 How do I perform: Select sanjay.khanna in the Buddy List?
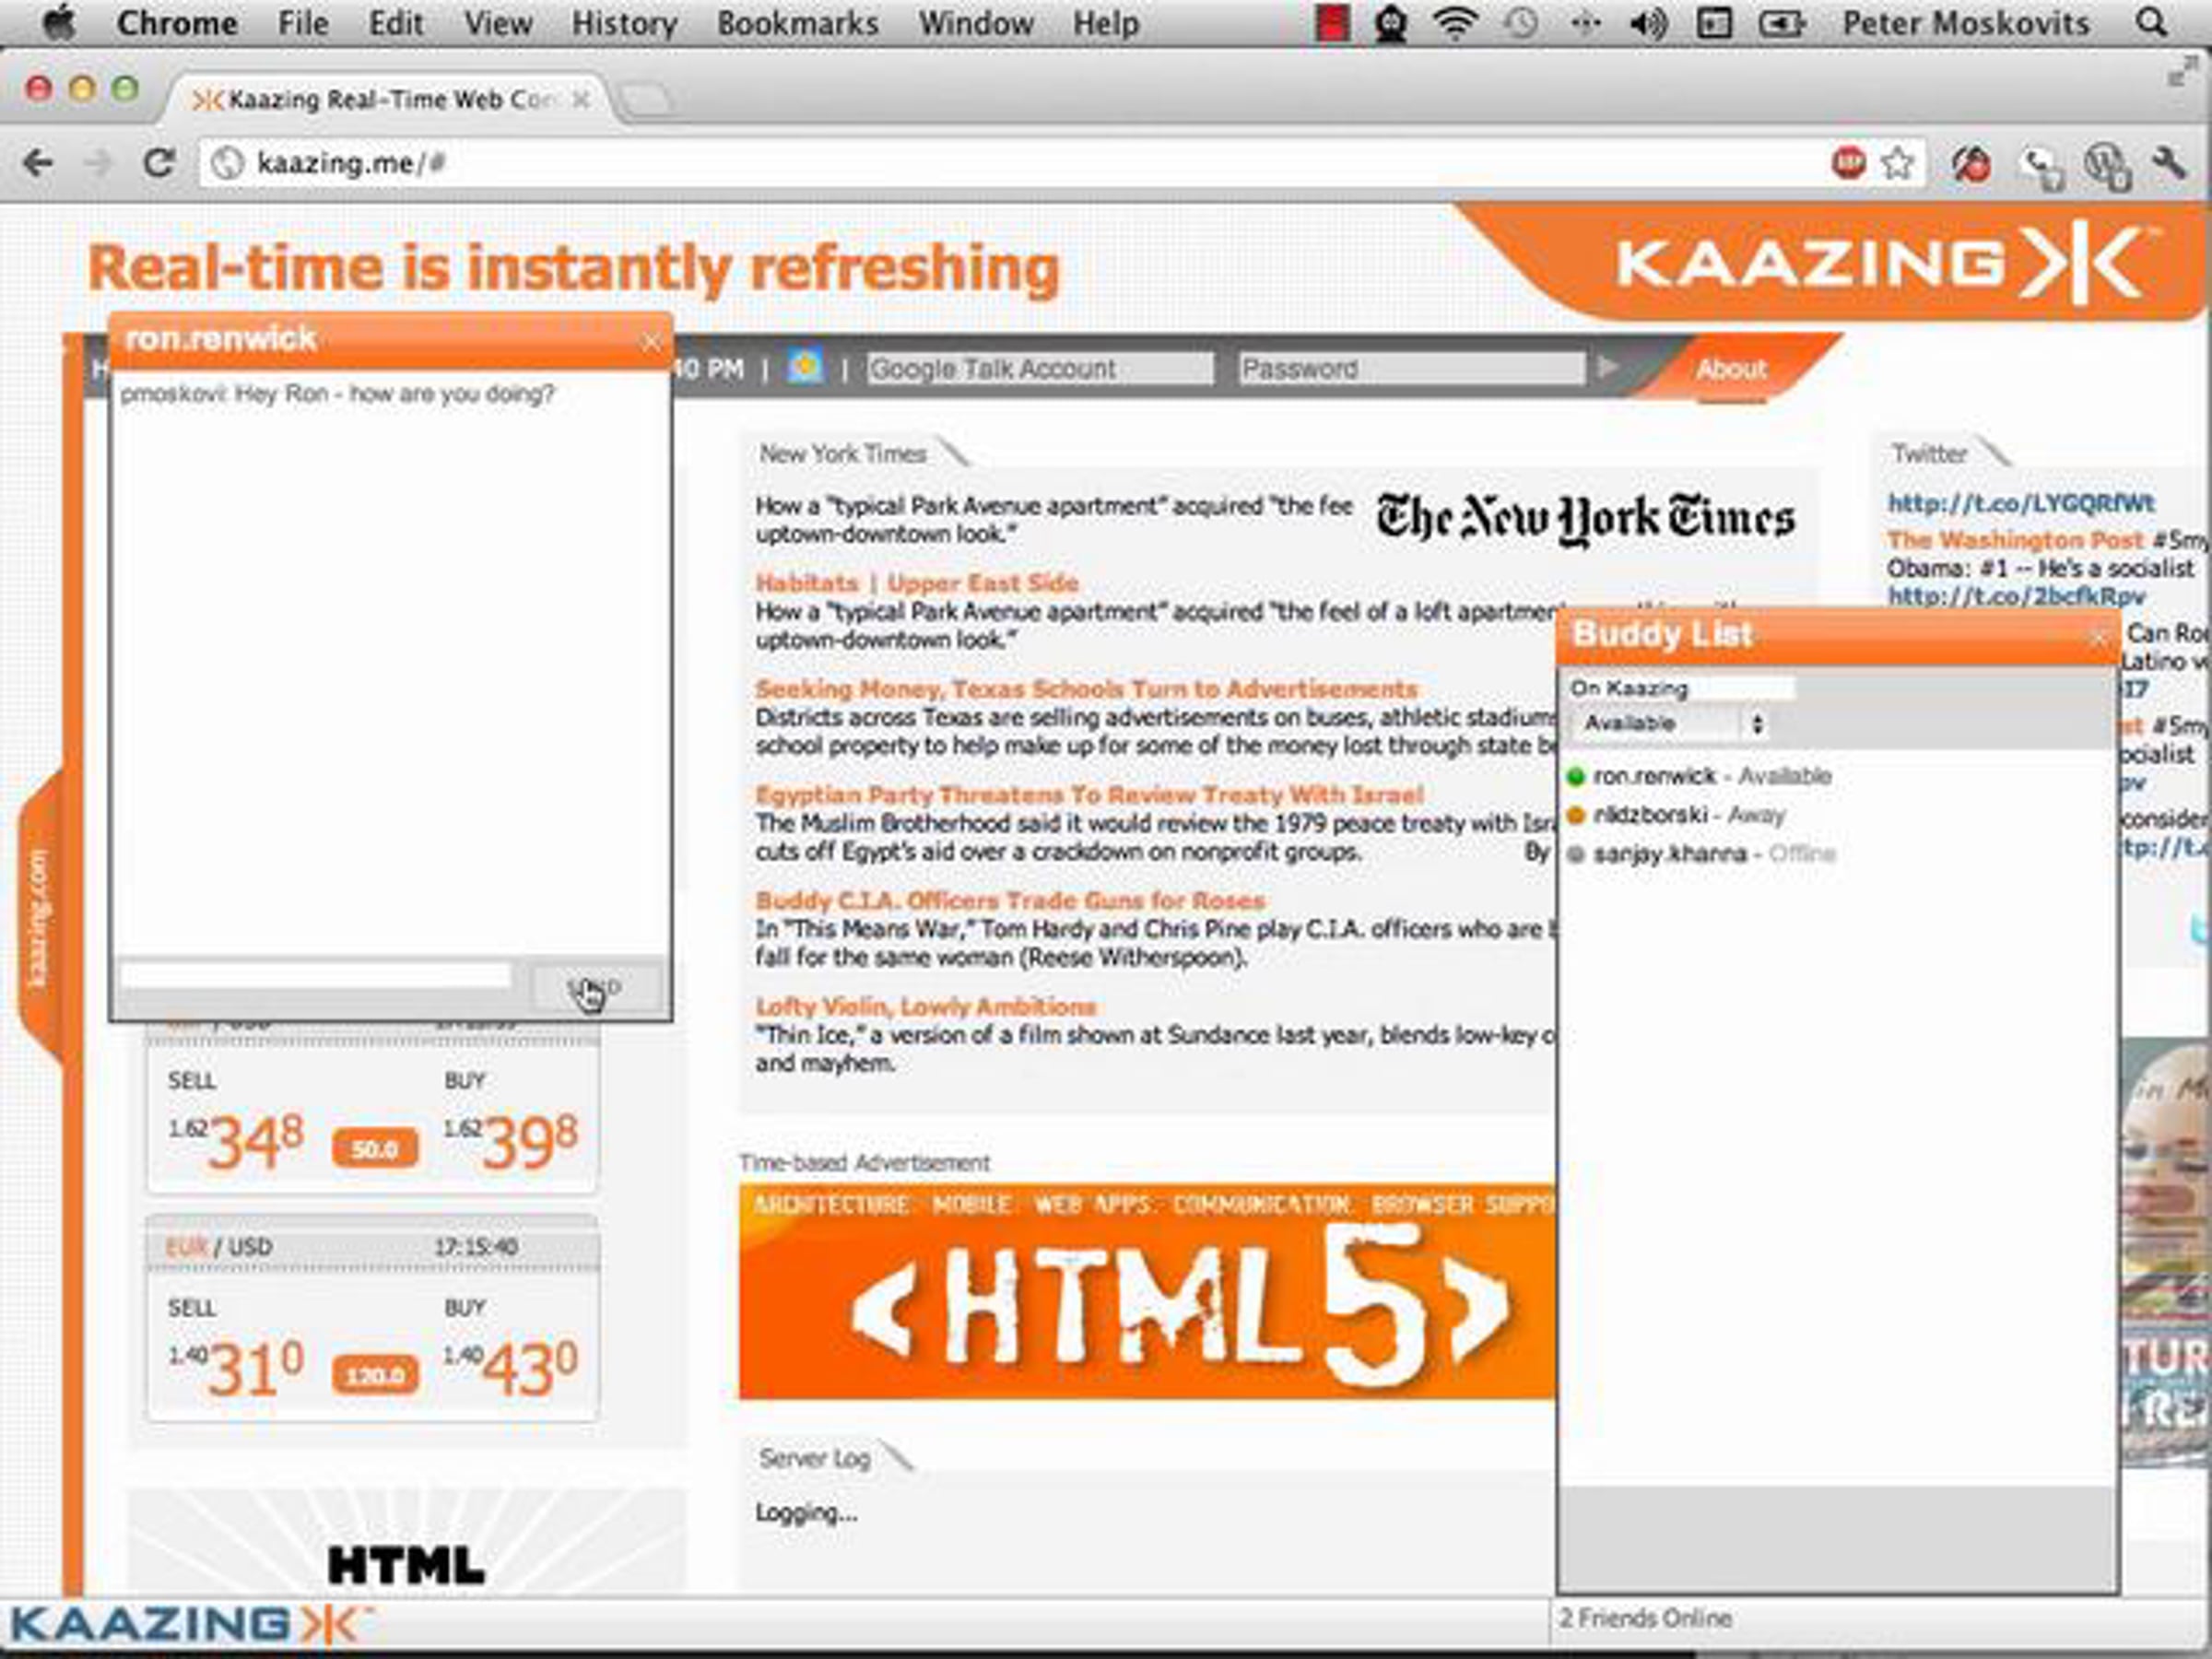click(1701, 854)
